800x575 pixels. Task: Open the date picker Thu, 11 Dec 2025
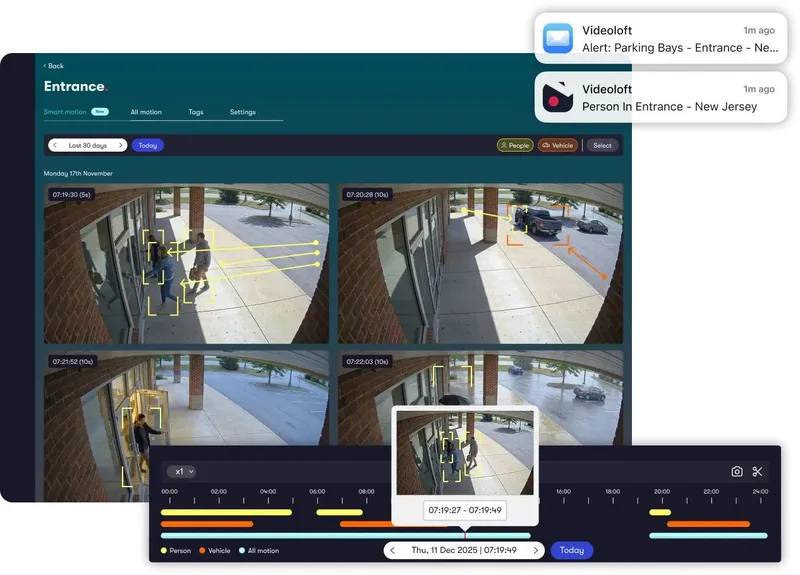[x=464, y=550]
